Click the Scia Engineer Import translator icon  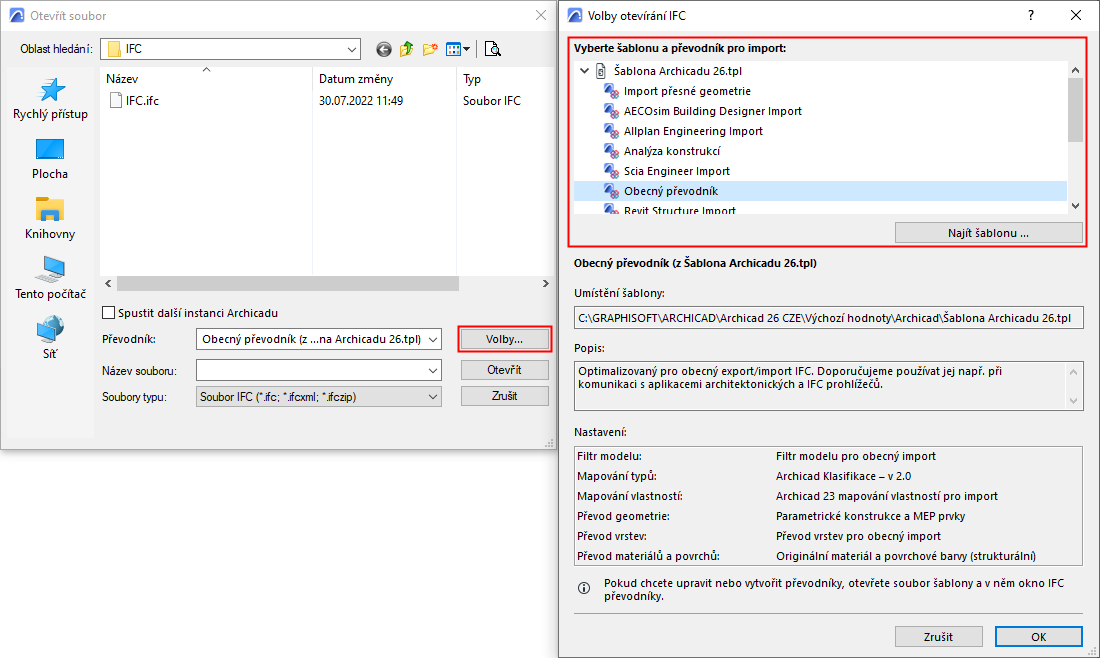point(611,171)
